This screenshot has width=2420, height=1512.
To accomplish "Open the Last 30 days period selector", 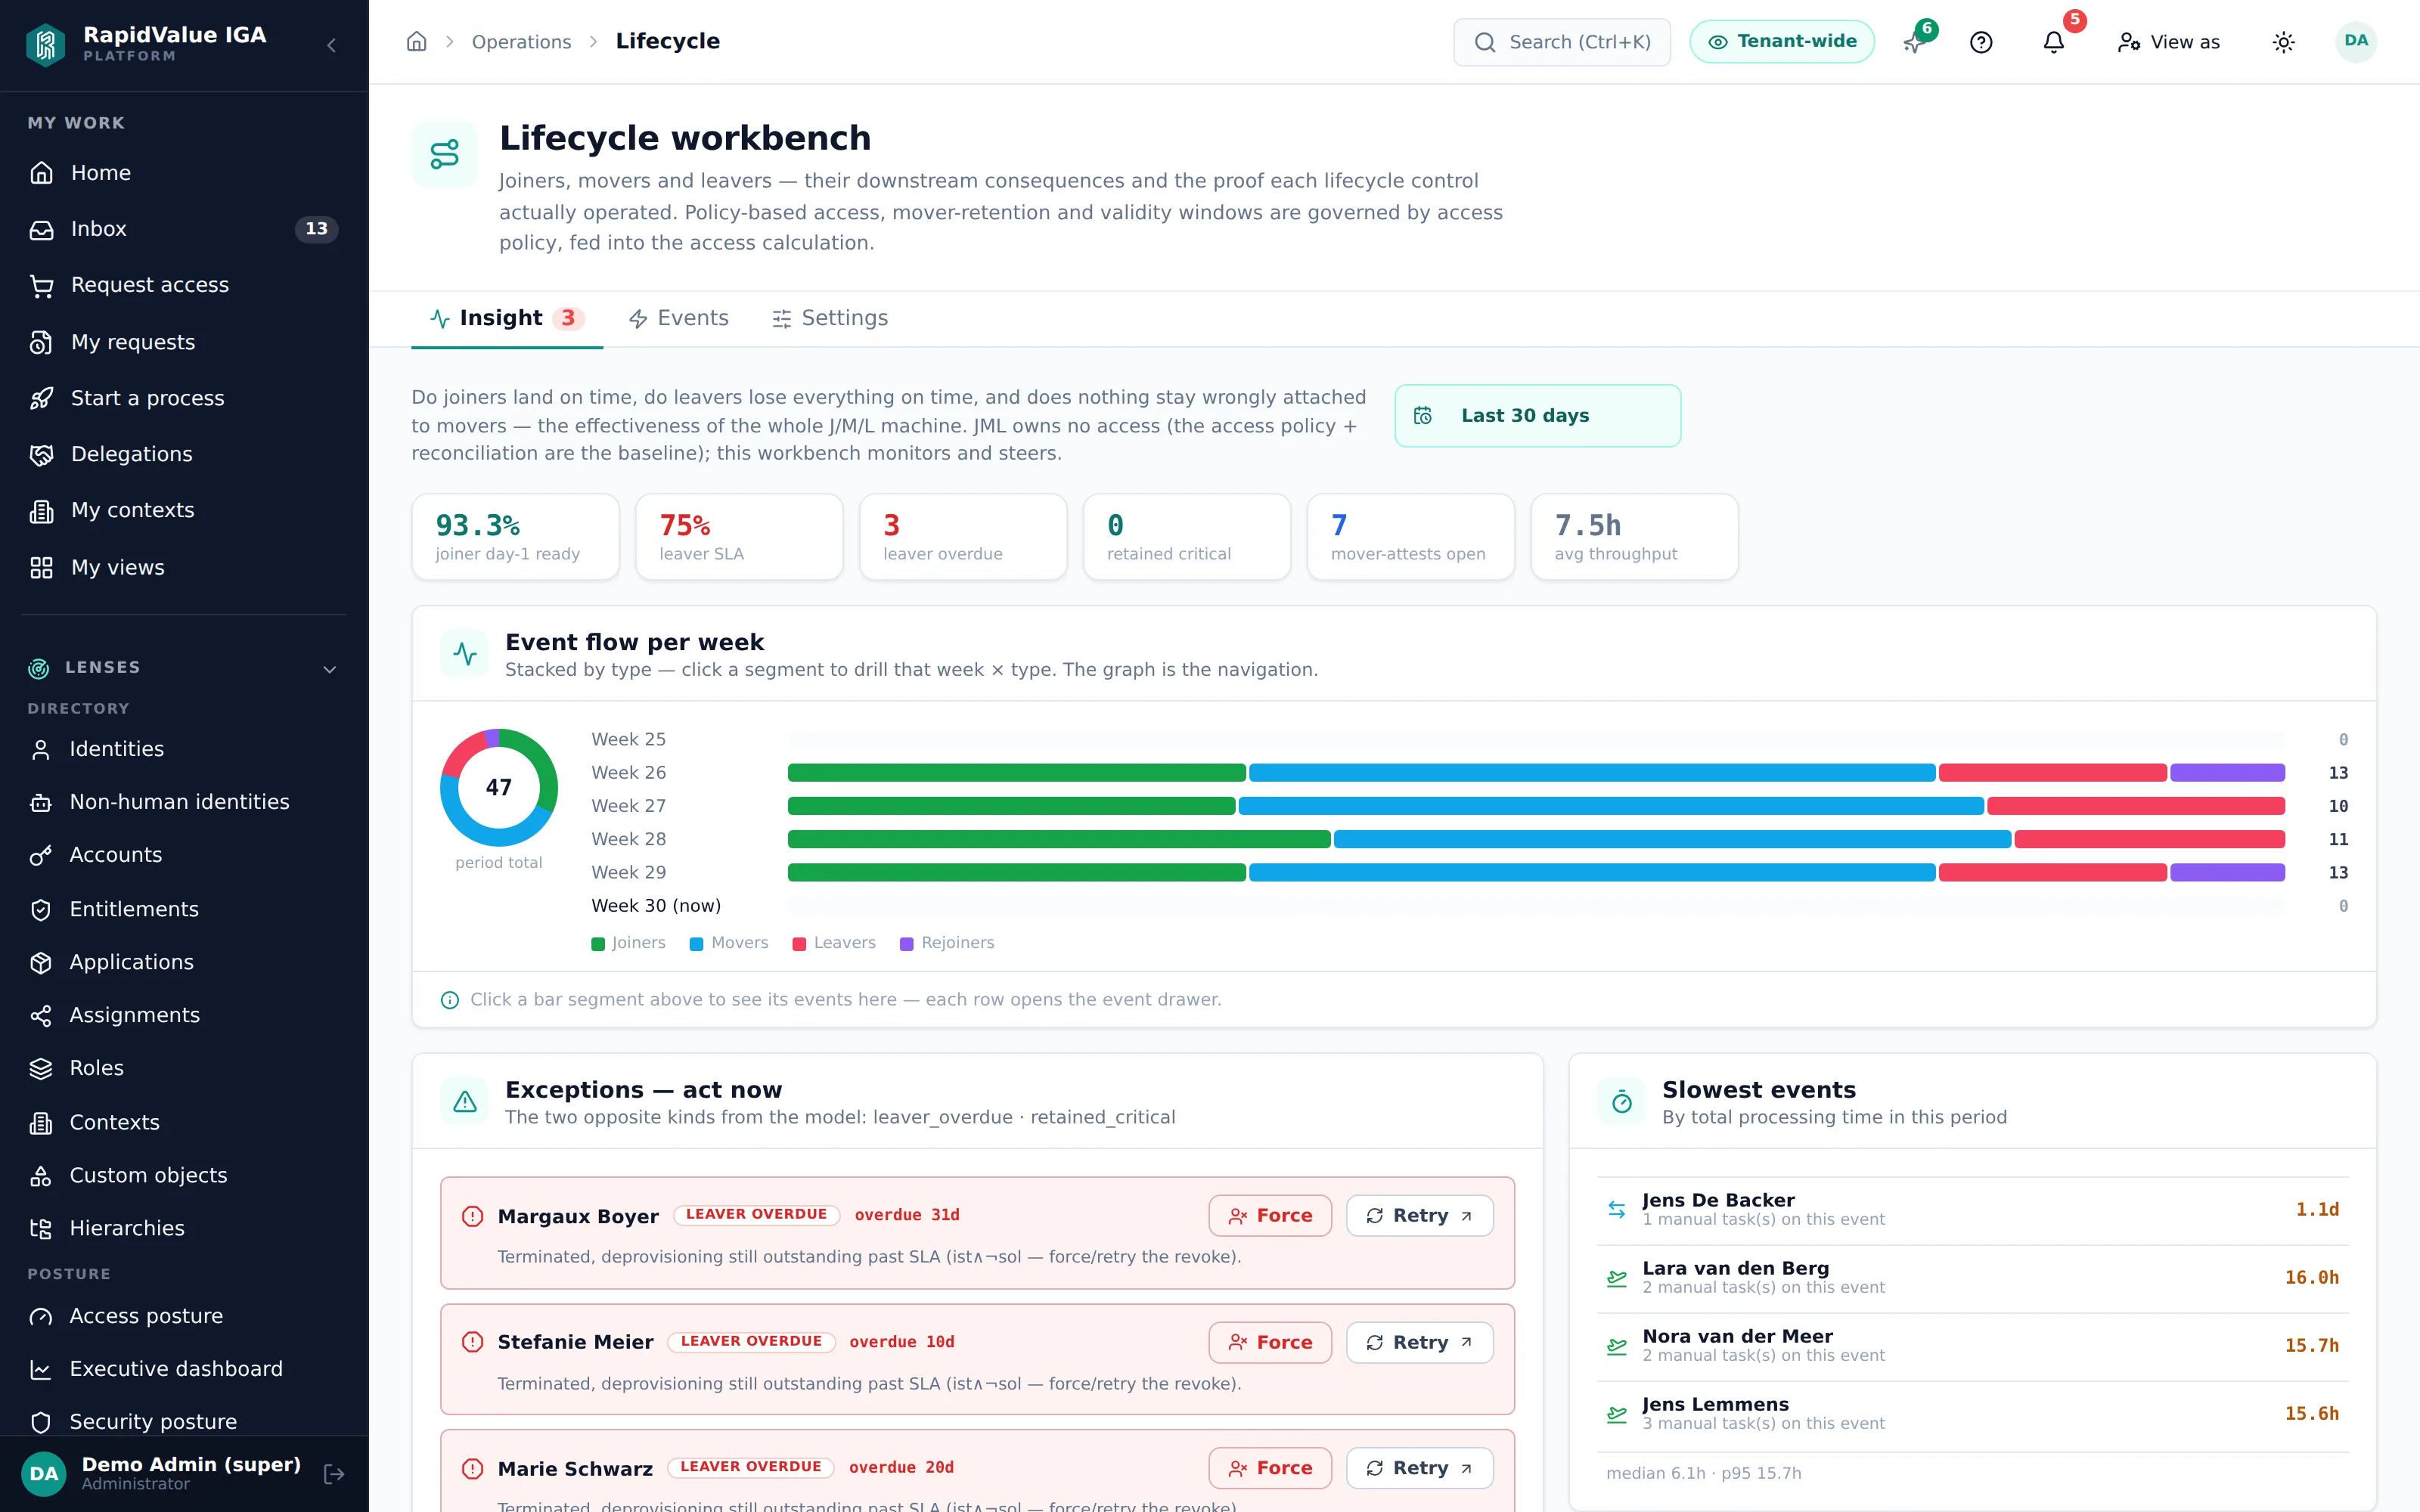I will 1537,415.
